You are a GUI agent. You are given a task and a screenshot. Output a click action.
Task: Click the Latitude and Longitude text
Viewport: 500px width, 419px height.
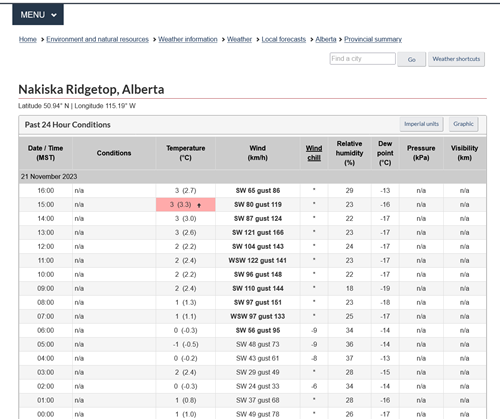77,106
